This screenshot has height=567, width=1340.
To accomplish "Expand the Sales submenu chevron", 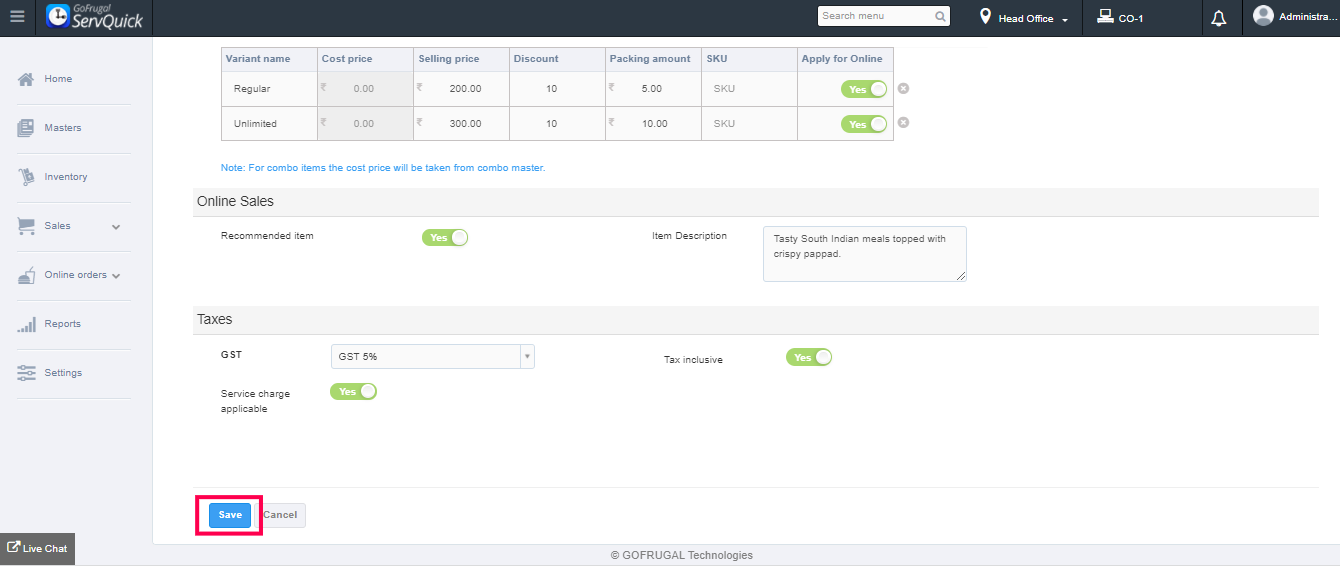I will tap(116, 227).
